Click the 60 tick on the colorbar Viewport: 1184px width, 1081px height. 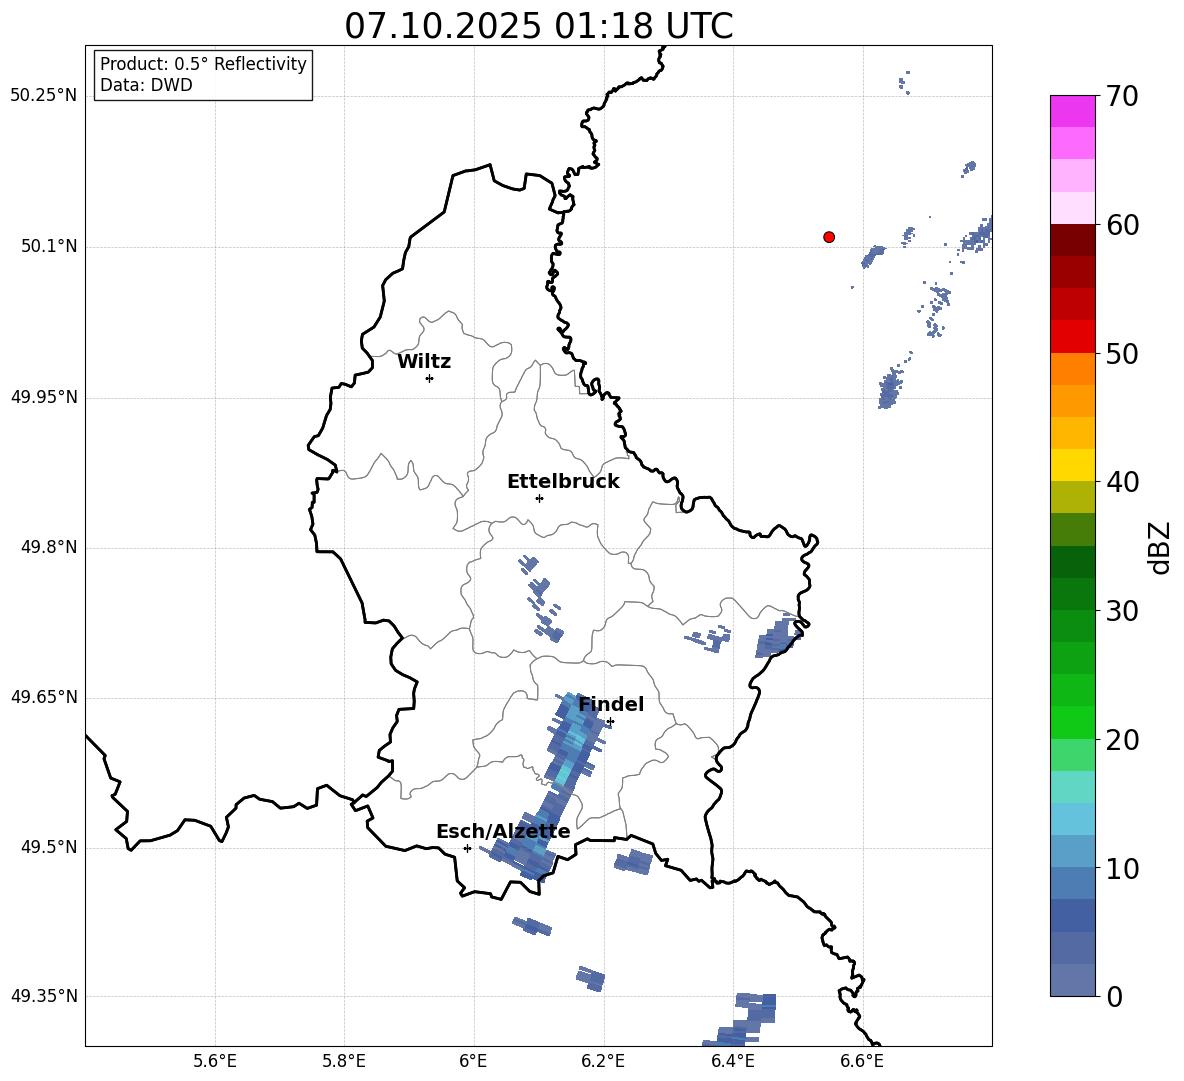(1122, 225)
